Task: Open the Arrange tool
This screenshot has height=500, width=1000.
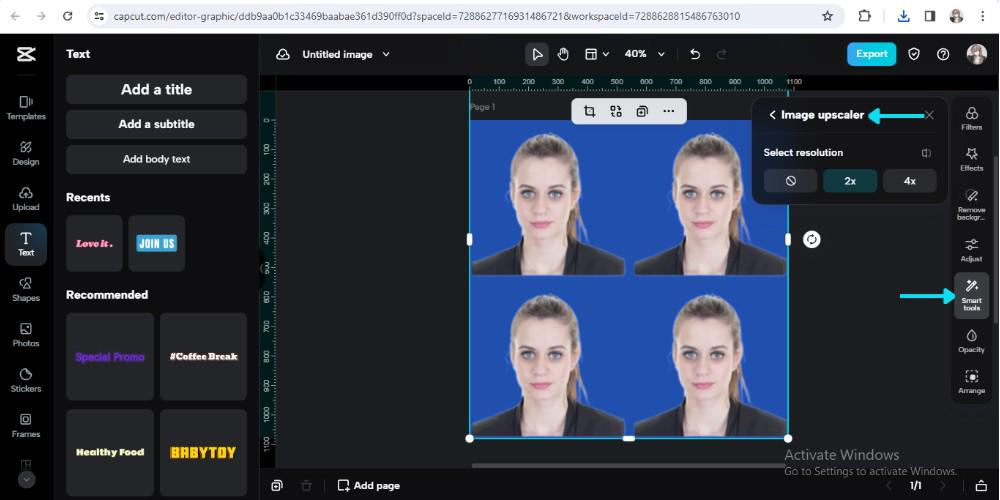Action: pos(971,382)
